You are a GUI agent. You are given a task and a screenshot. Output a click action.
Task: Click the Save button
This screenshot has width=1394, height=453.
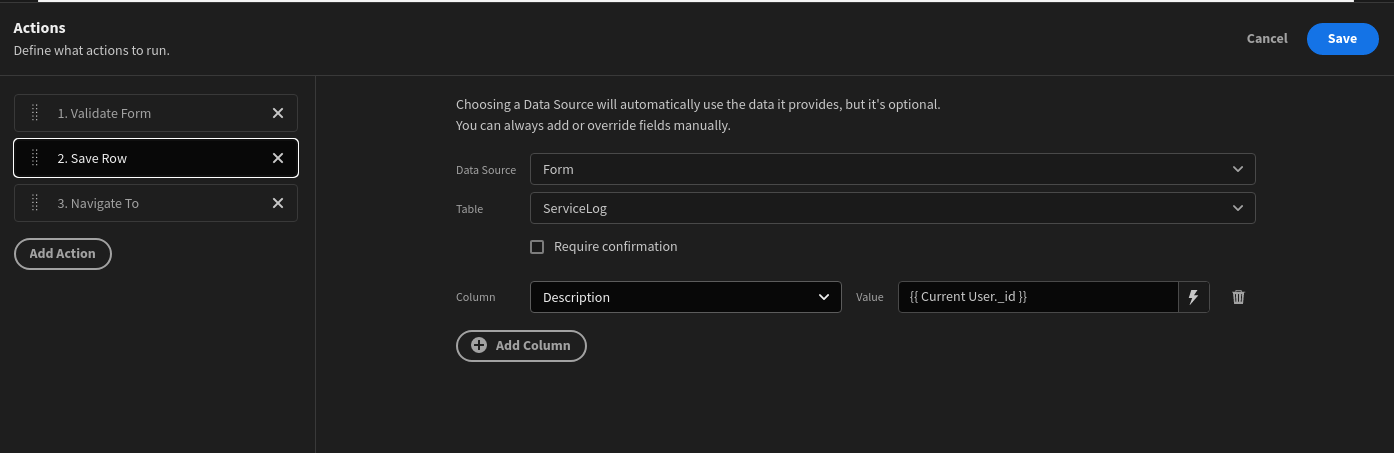click(1342, 39)
